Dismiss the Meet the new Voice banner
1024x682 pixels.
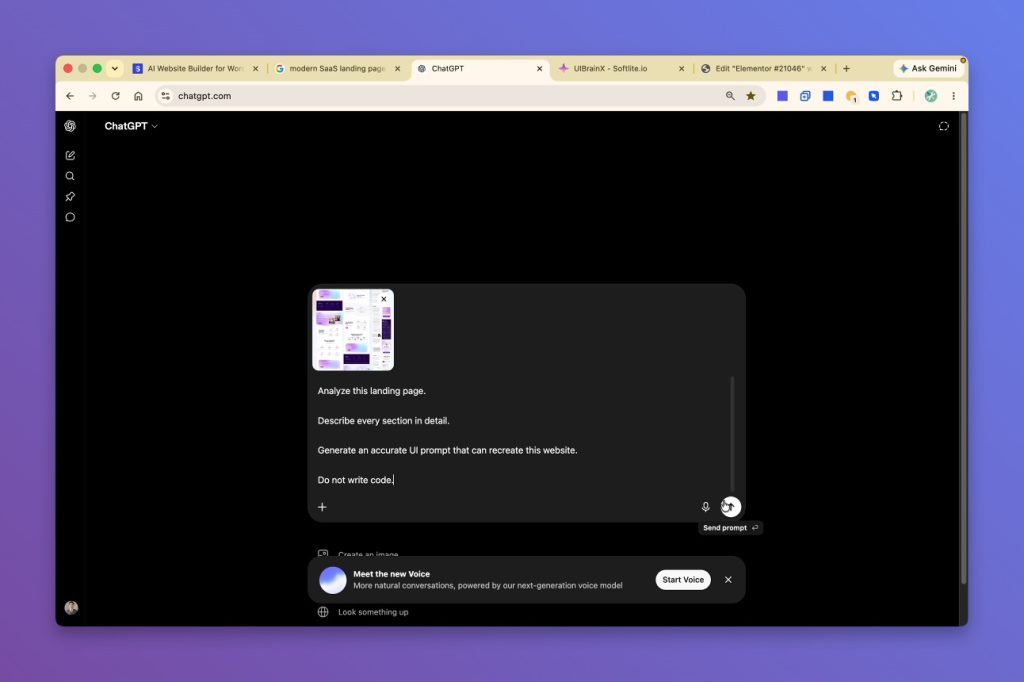click(728, 580)
